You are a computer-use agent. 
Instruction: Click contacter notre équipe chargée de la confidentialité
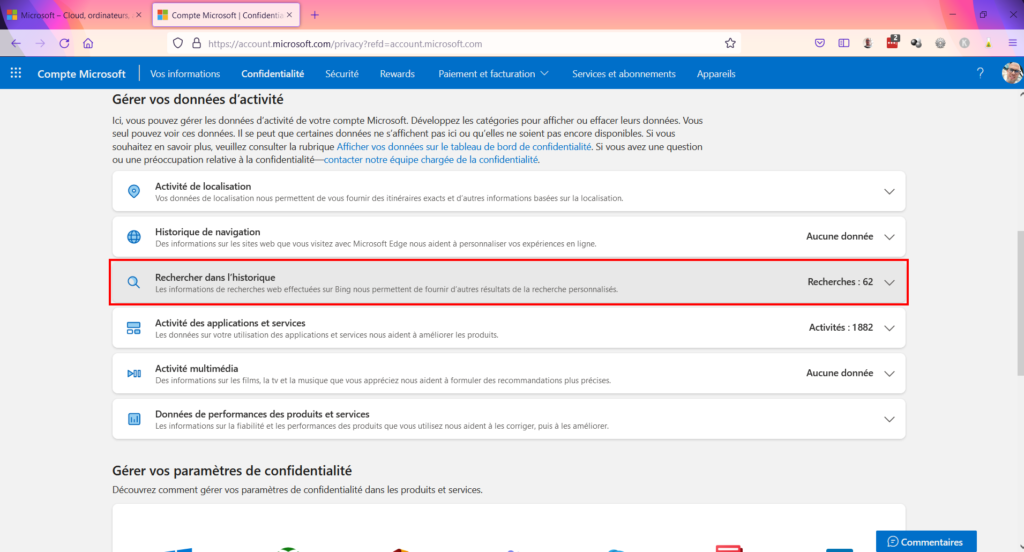pyautogui.click(x=431, y=159)
